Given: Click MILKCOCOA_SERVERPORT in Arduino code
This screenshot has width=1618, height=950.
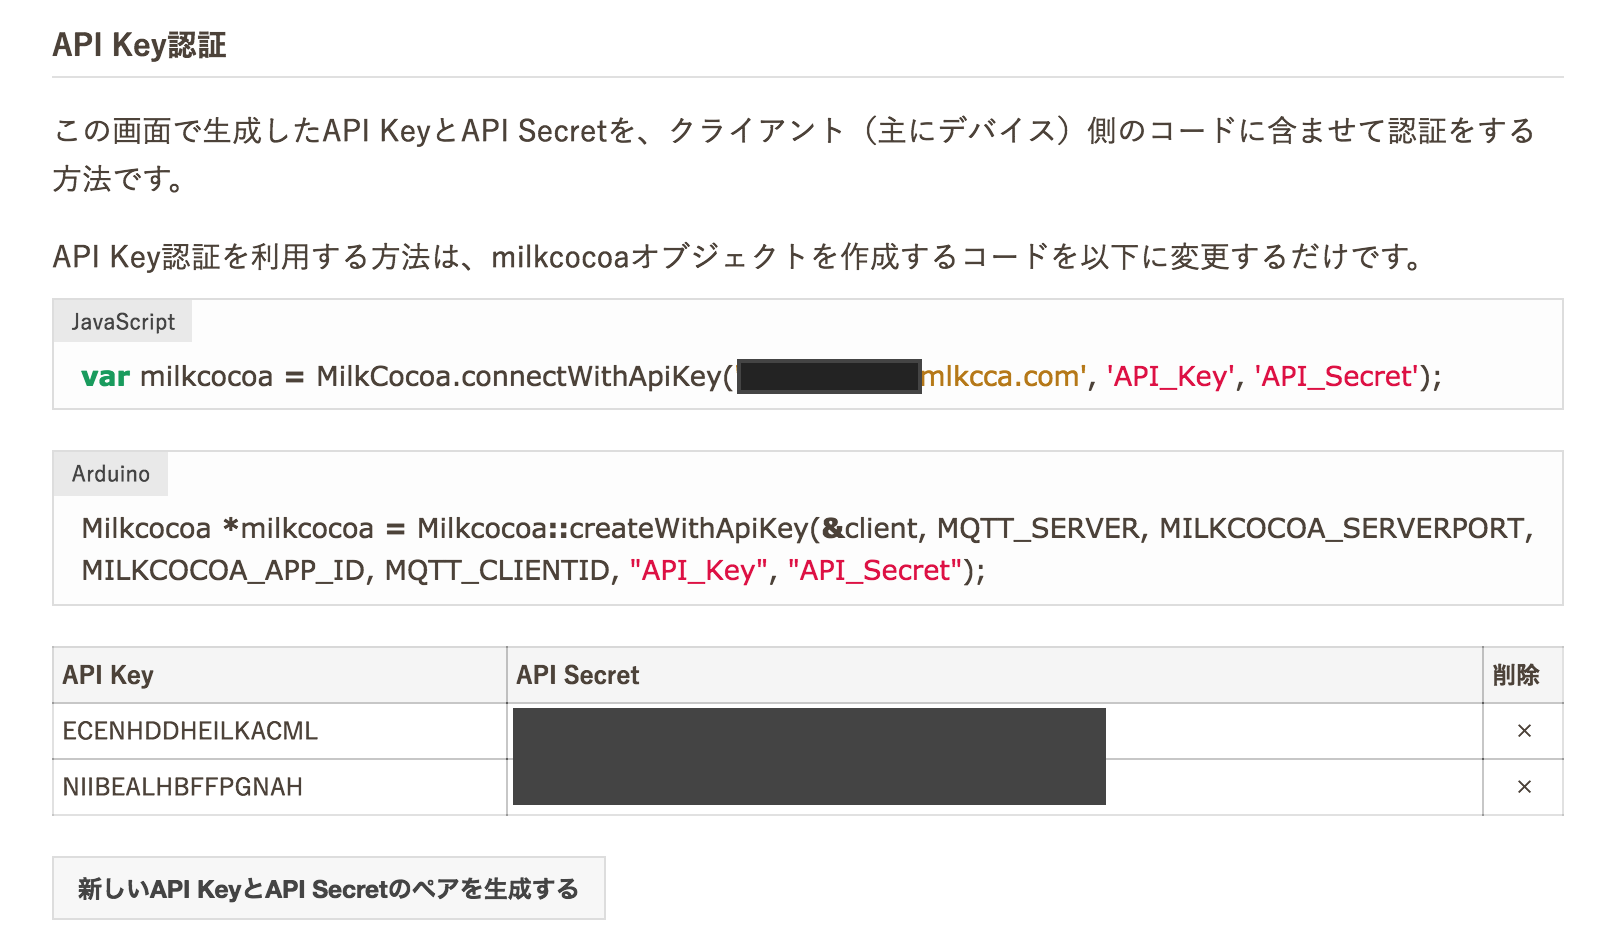Looking at the screenshot, I should coord(1342,528).
